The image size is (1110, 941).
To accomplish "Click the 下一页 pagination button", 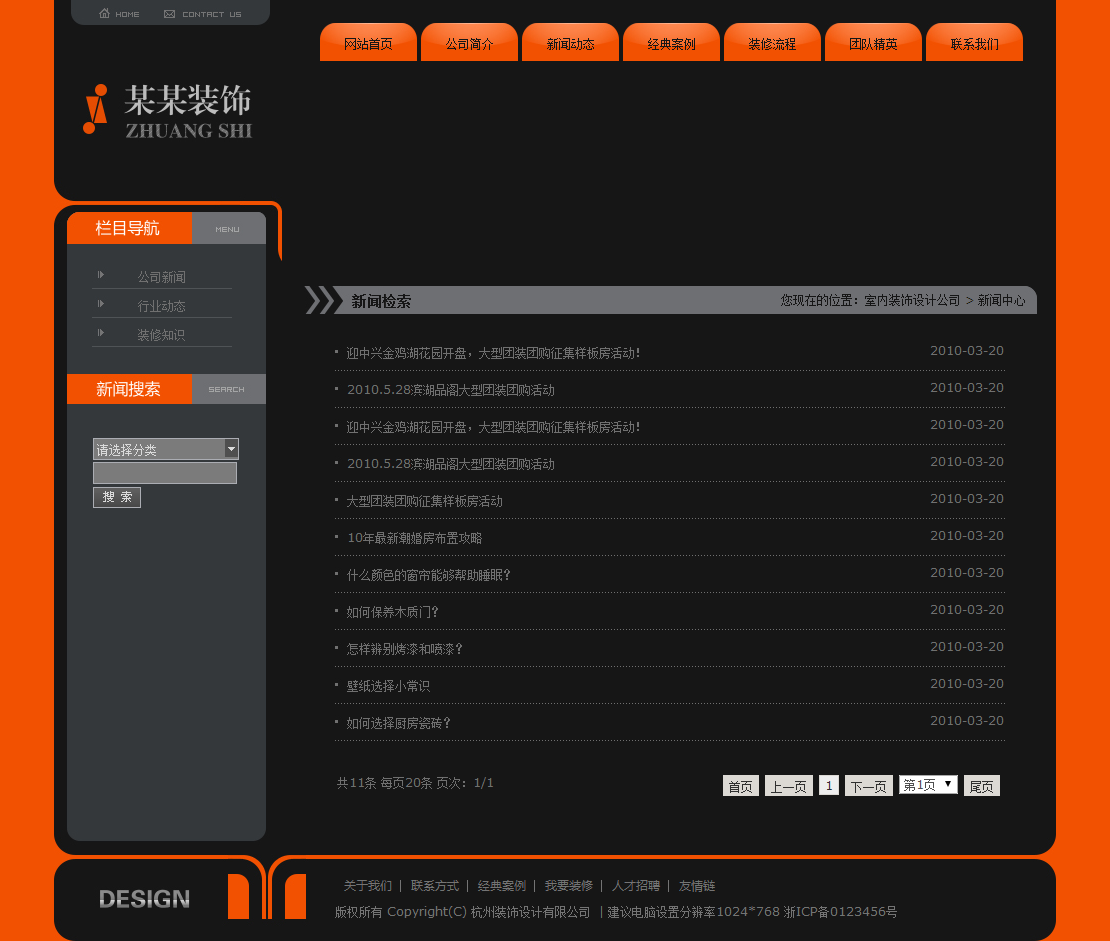I will pyautogui.click(x=868, y=785).
